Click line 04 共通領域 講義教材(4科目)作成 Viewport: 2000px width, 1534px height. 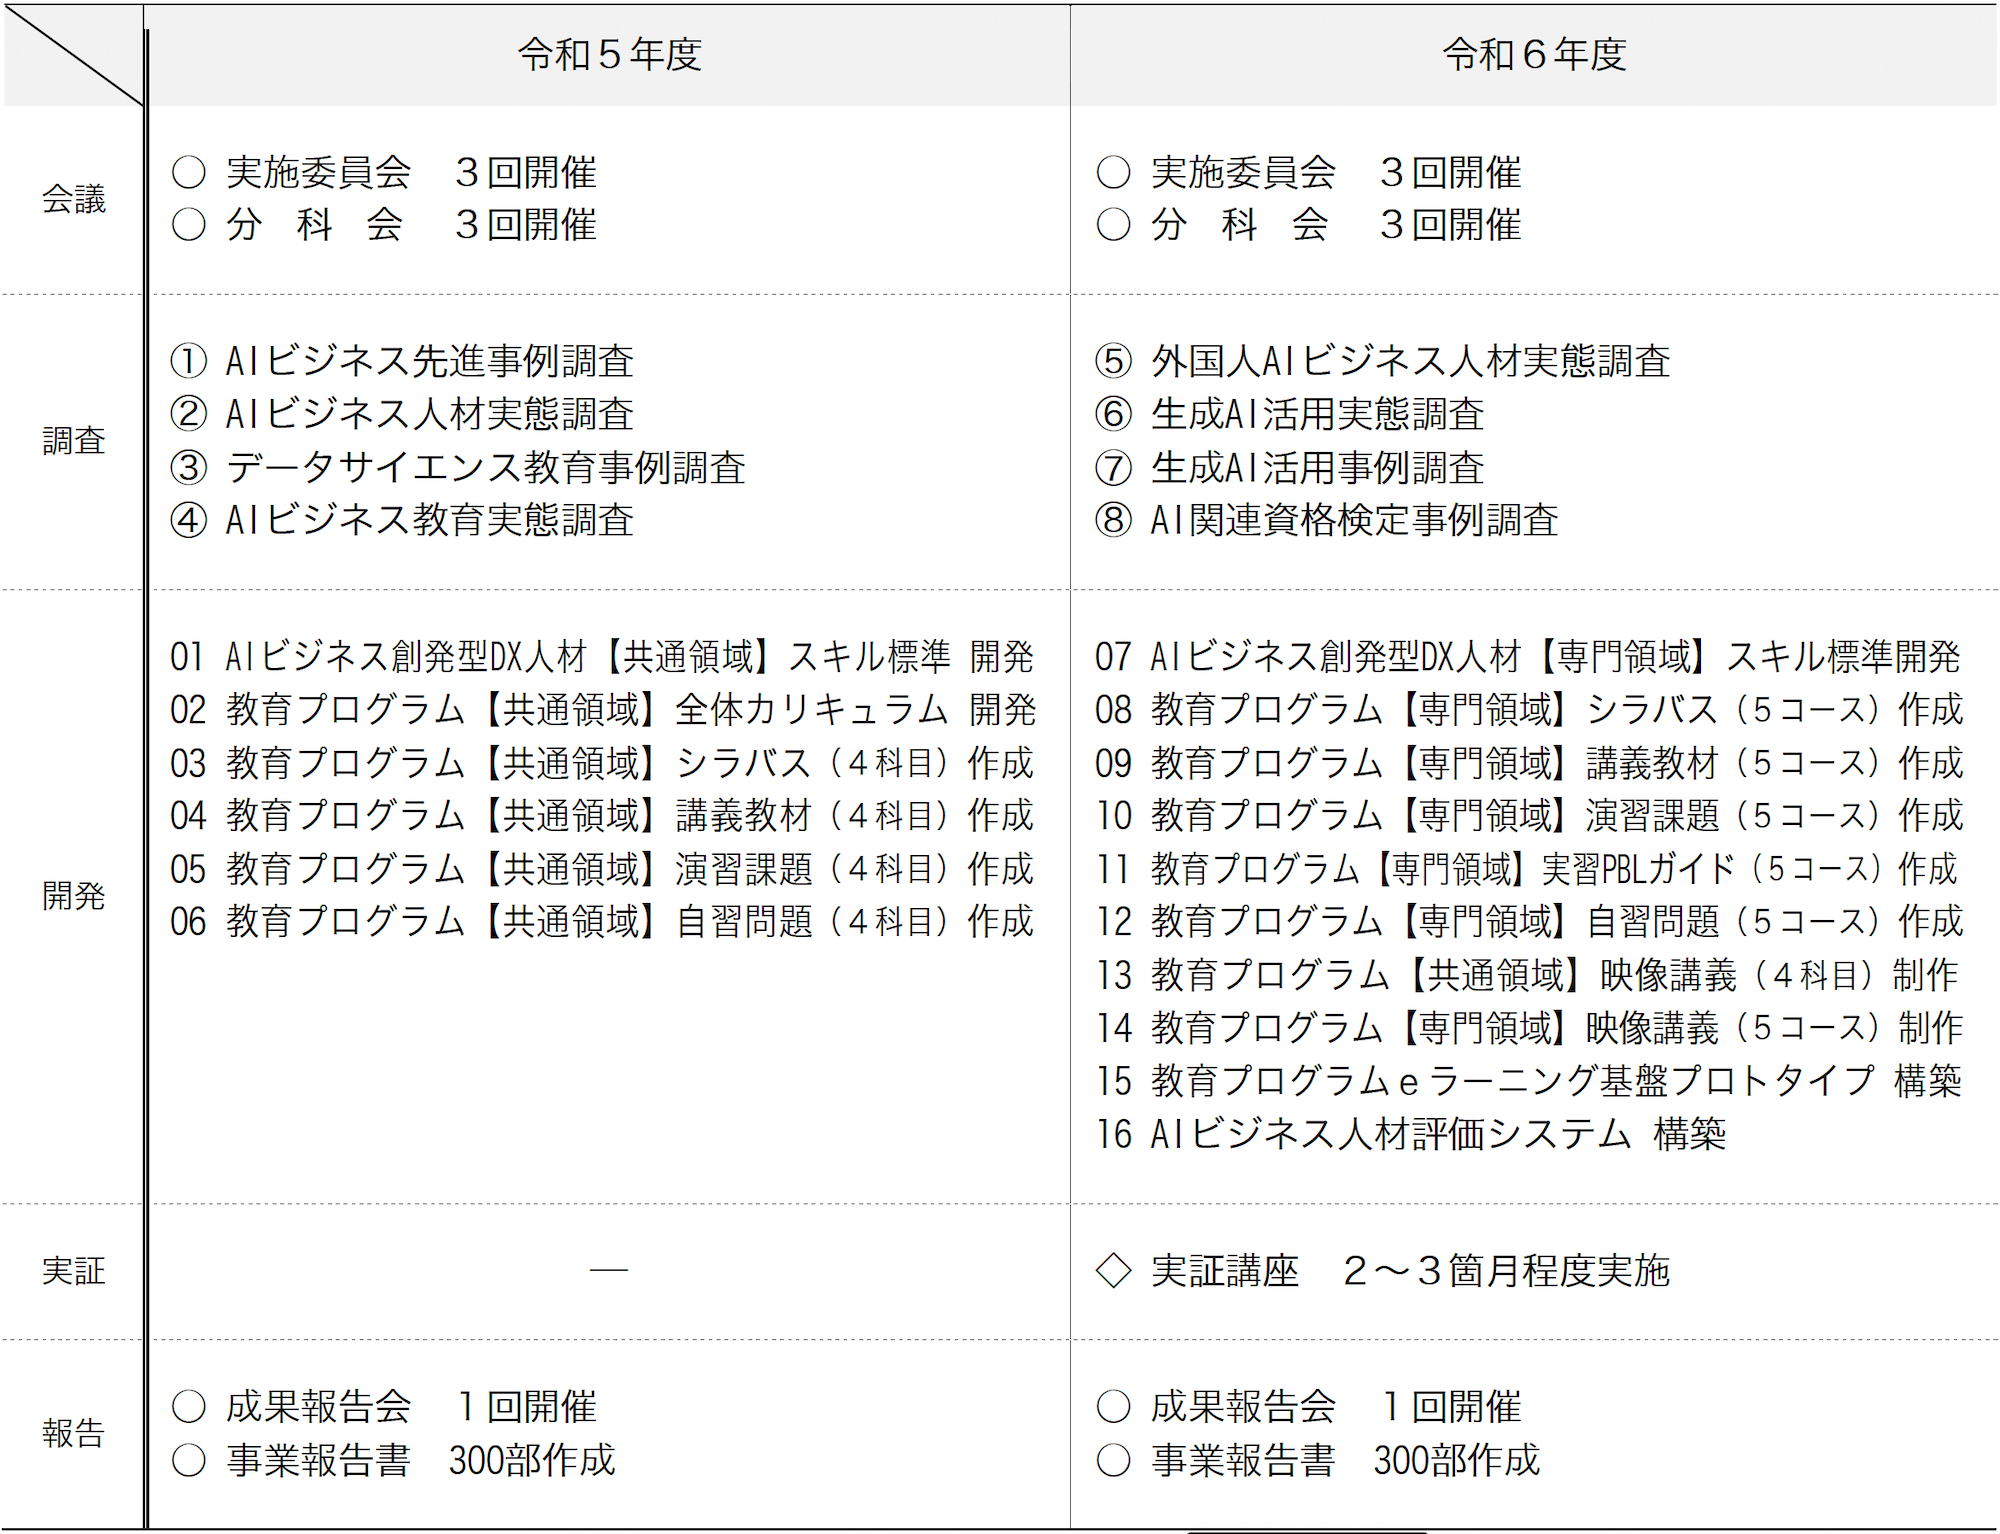coord(602,816)
